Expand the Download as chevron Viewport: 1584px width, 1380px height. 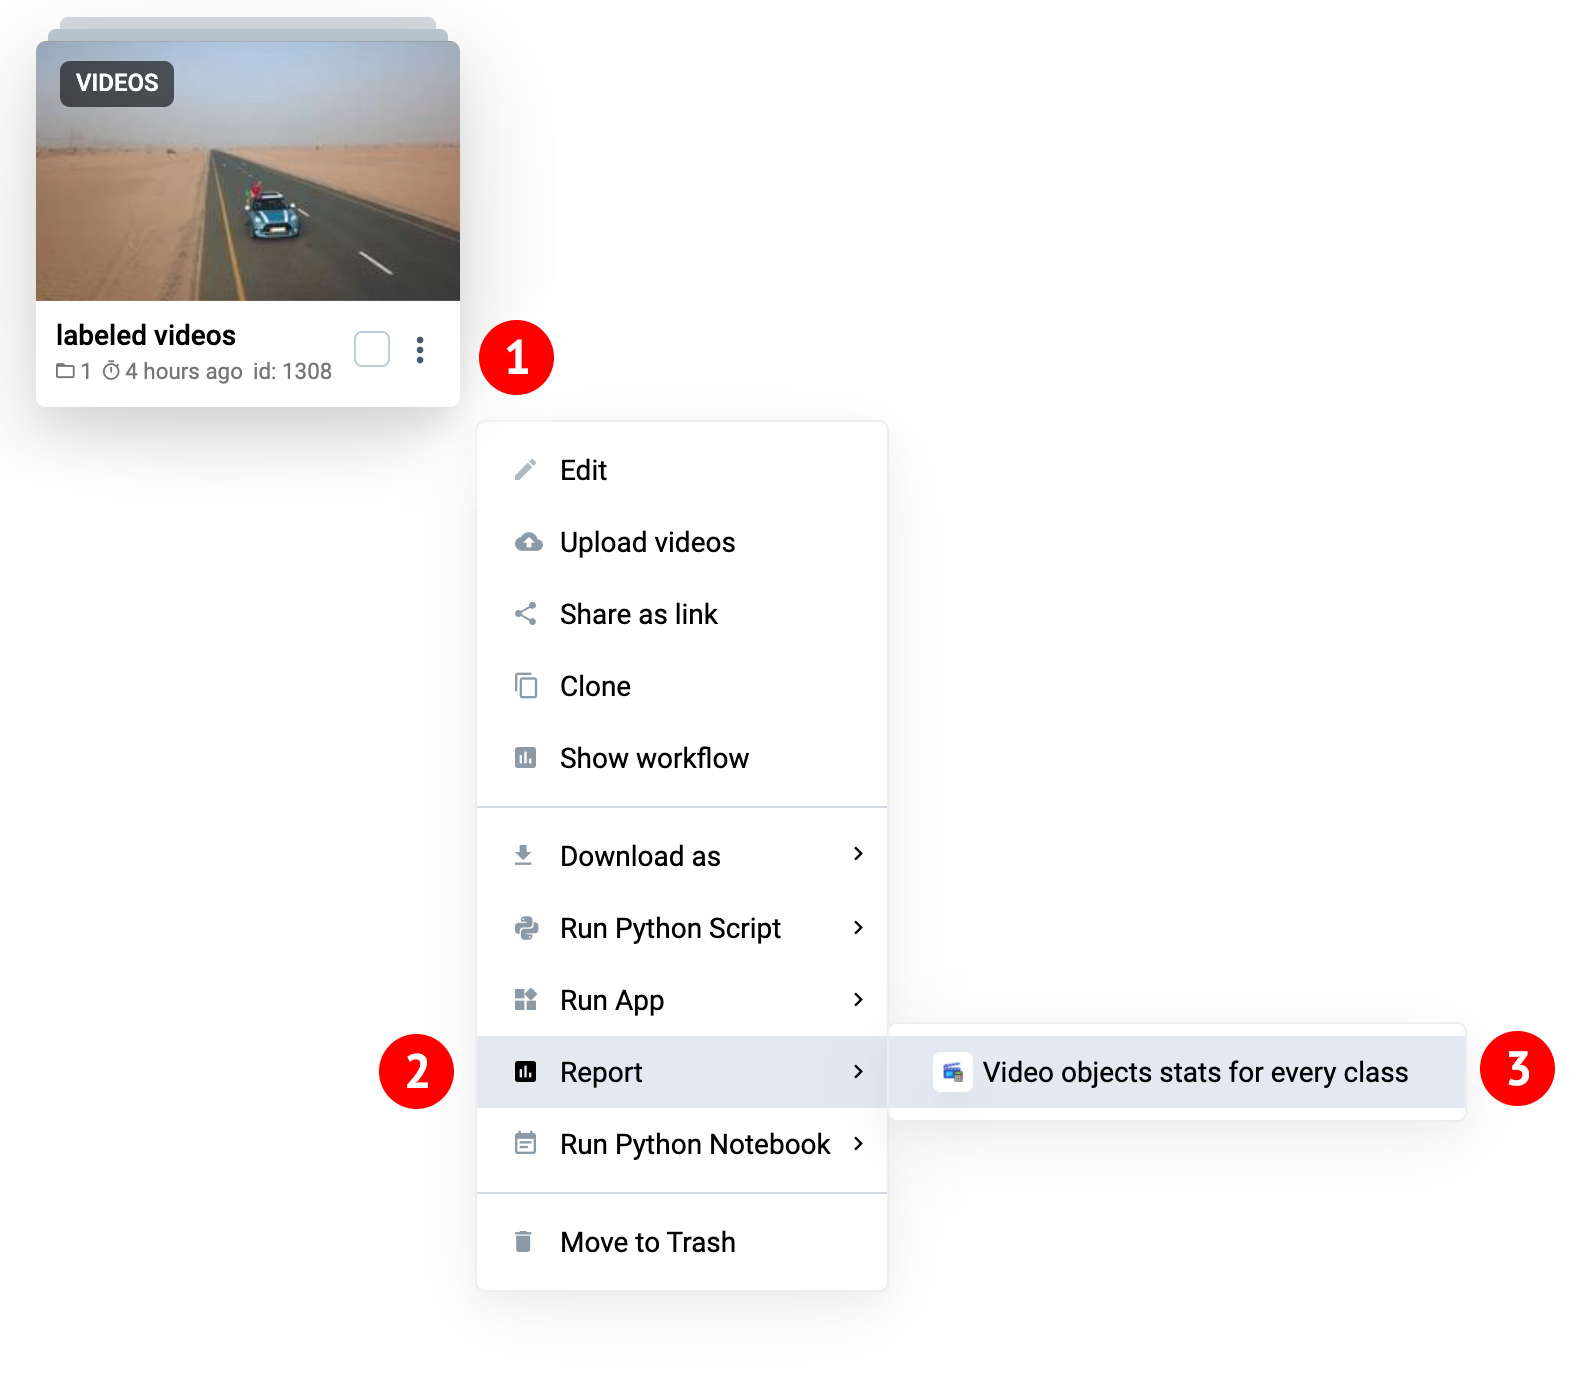858,854
